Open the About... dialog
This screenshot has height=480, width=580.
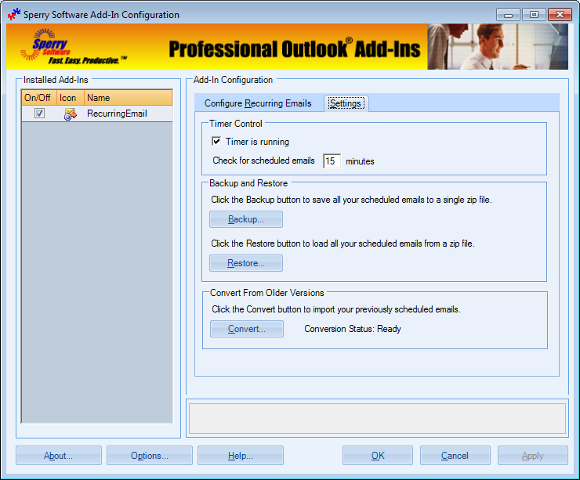coord(58,455)
